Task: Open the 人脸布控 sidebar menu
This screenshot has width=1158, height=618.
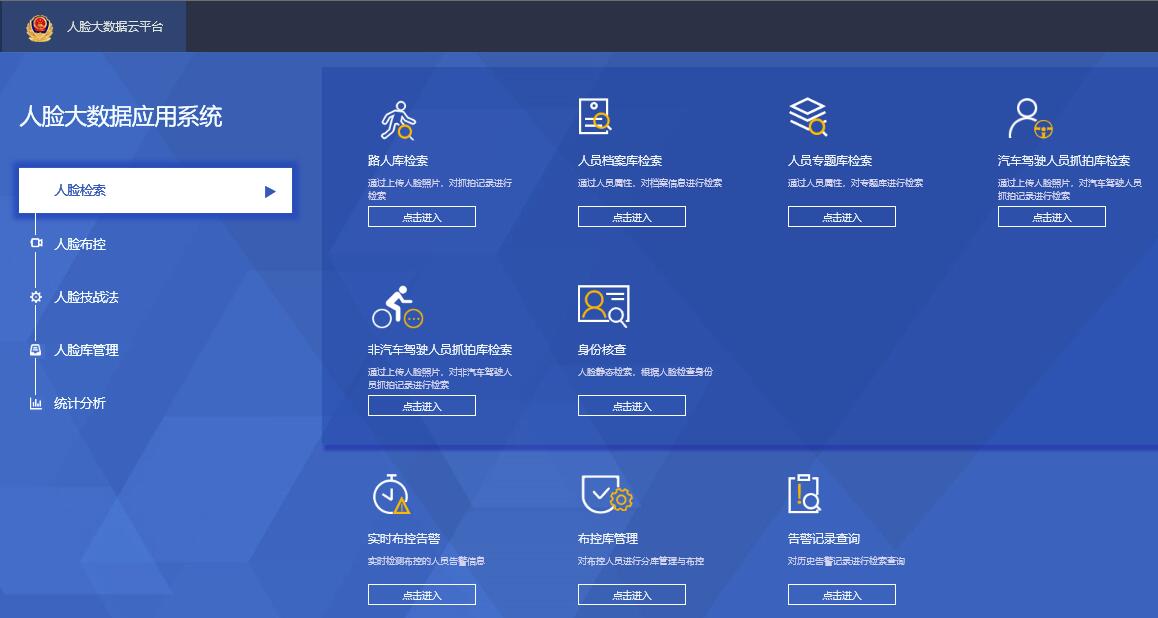Action: pos(80,244)
